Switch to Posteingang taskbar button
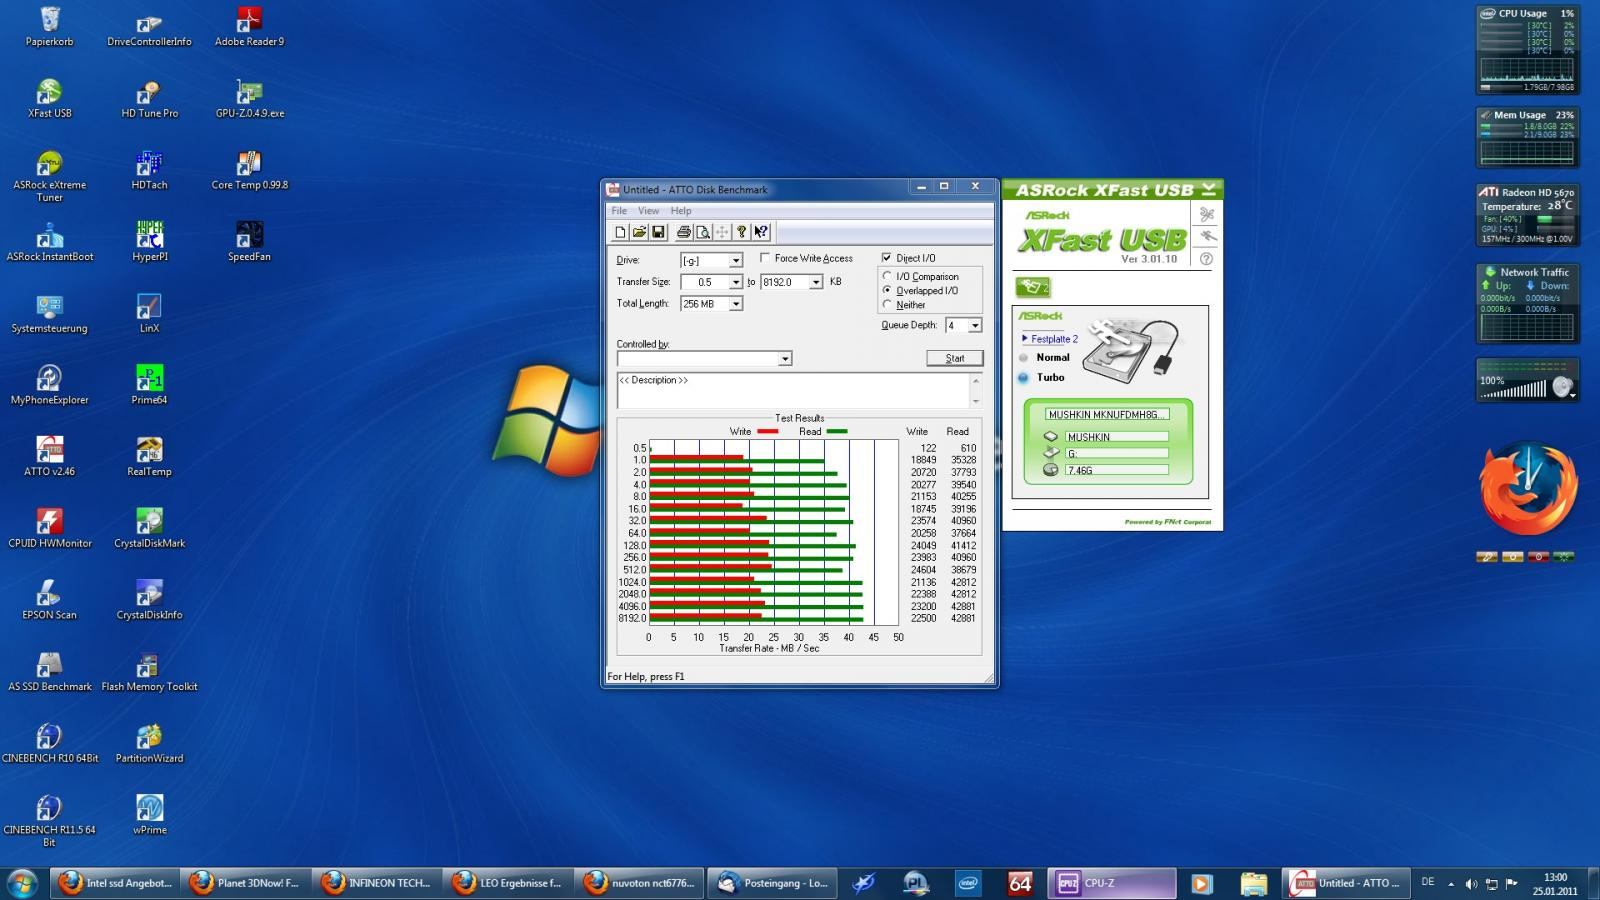This screenshot has height=900, width=1600. tap(773, 883)
